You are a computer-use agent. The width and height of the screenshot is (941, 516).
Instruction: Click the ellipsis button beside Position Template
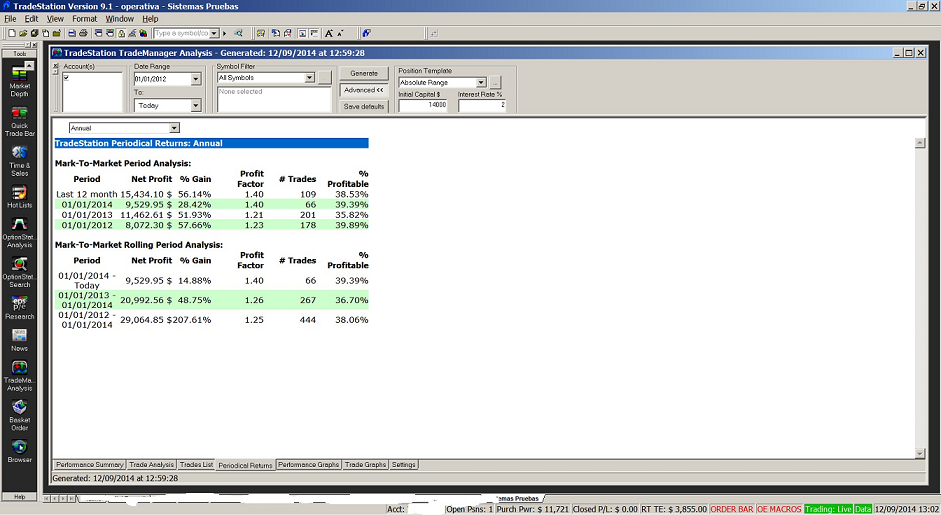[x=495, y=82]
